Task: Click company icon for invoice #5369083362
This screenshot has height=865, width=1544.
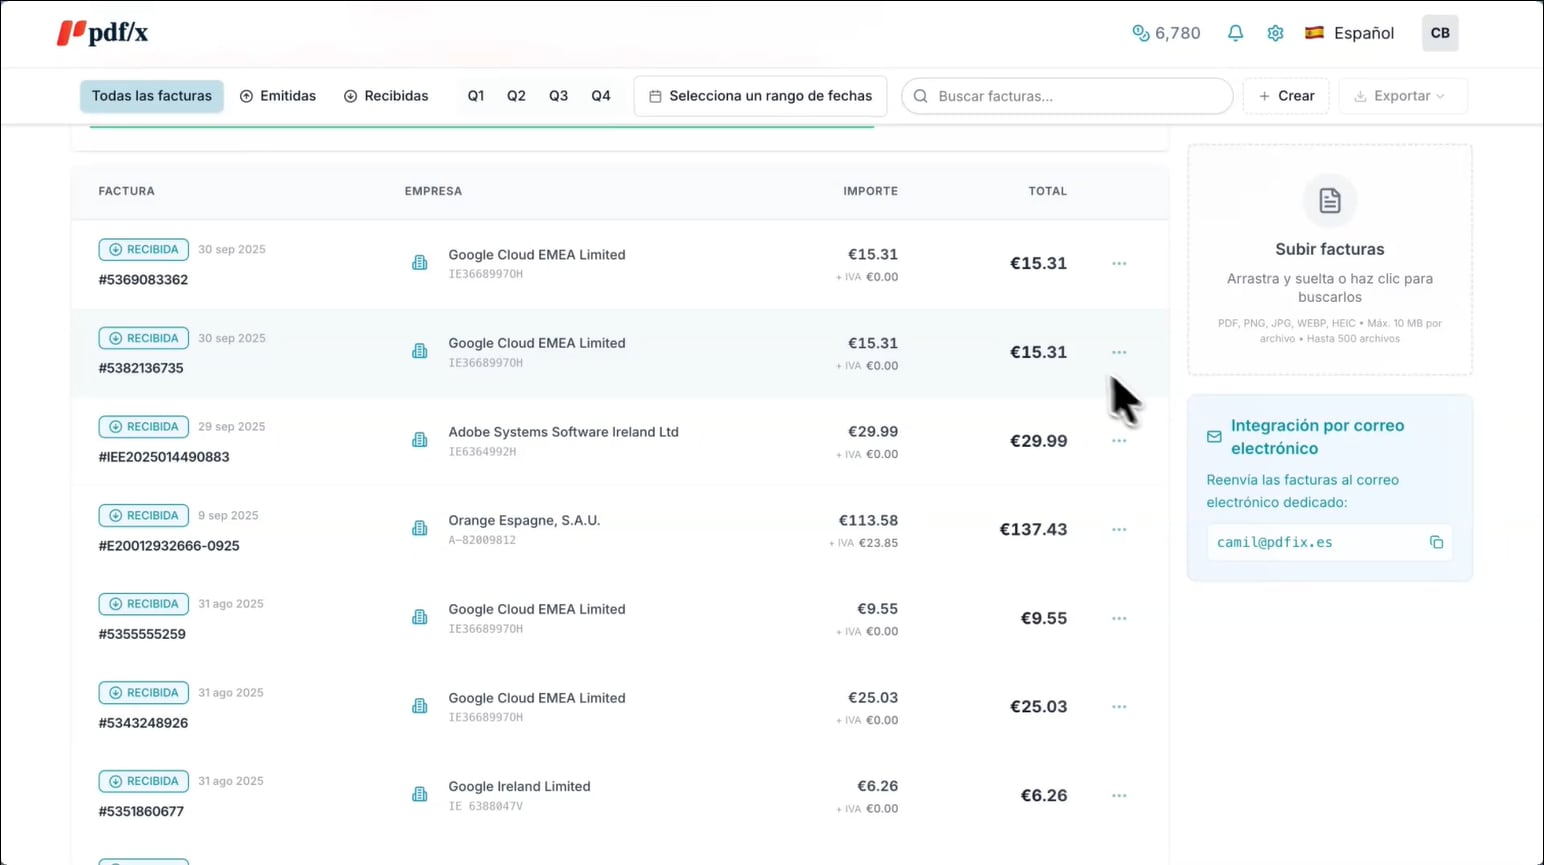Action: [x=420, y=263]
